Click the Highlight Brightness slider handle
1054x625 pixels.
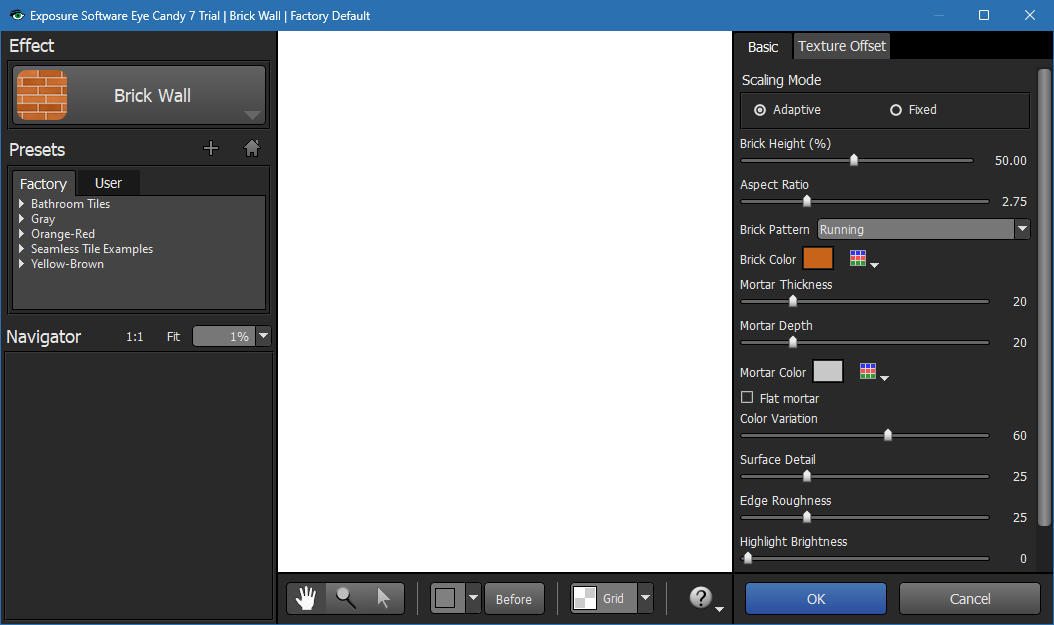click(x=747, y=558)
